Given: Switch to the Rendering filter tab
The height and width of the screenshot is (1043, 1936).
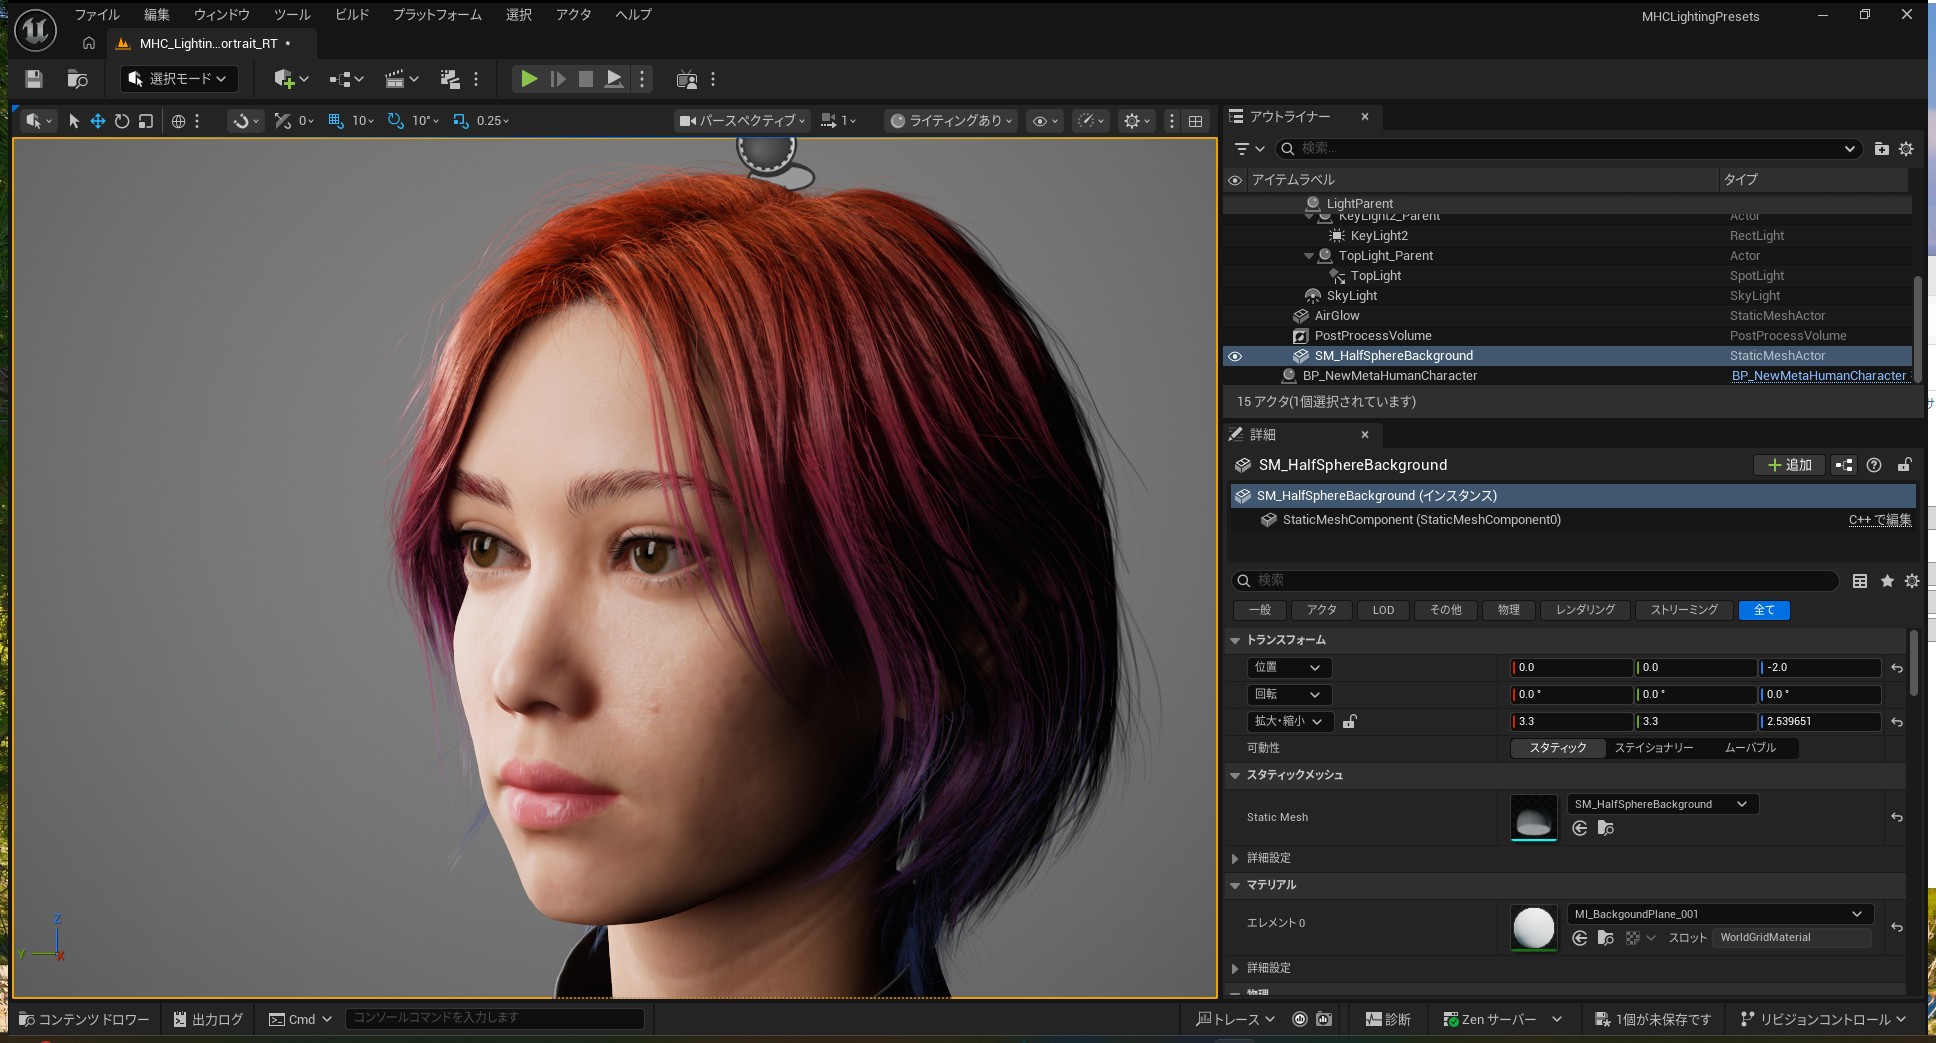Looking at the screenshot, I should coord(1584,610).
